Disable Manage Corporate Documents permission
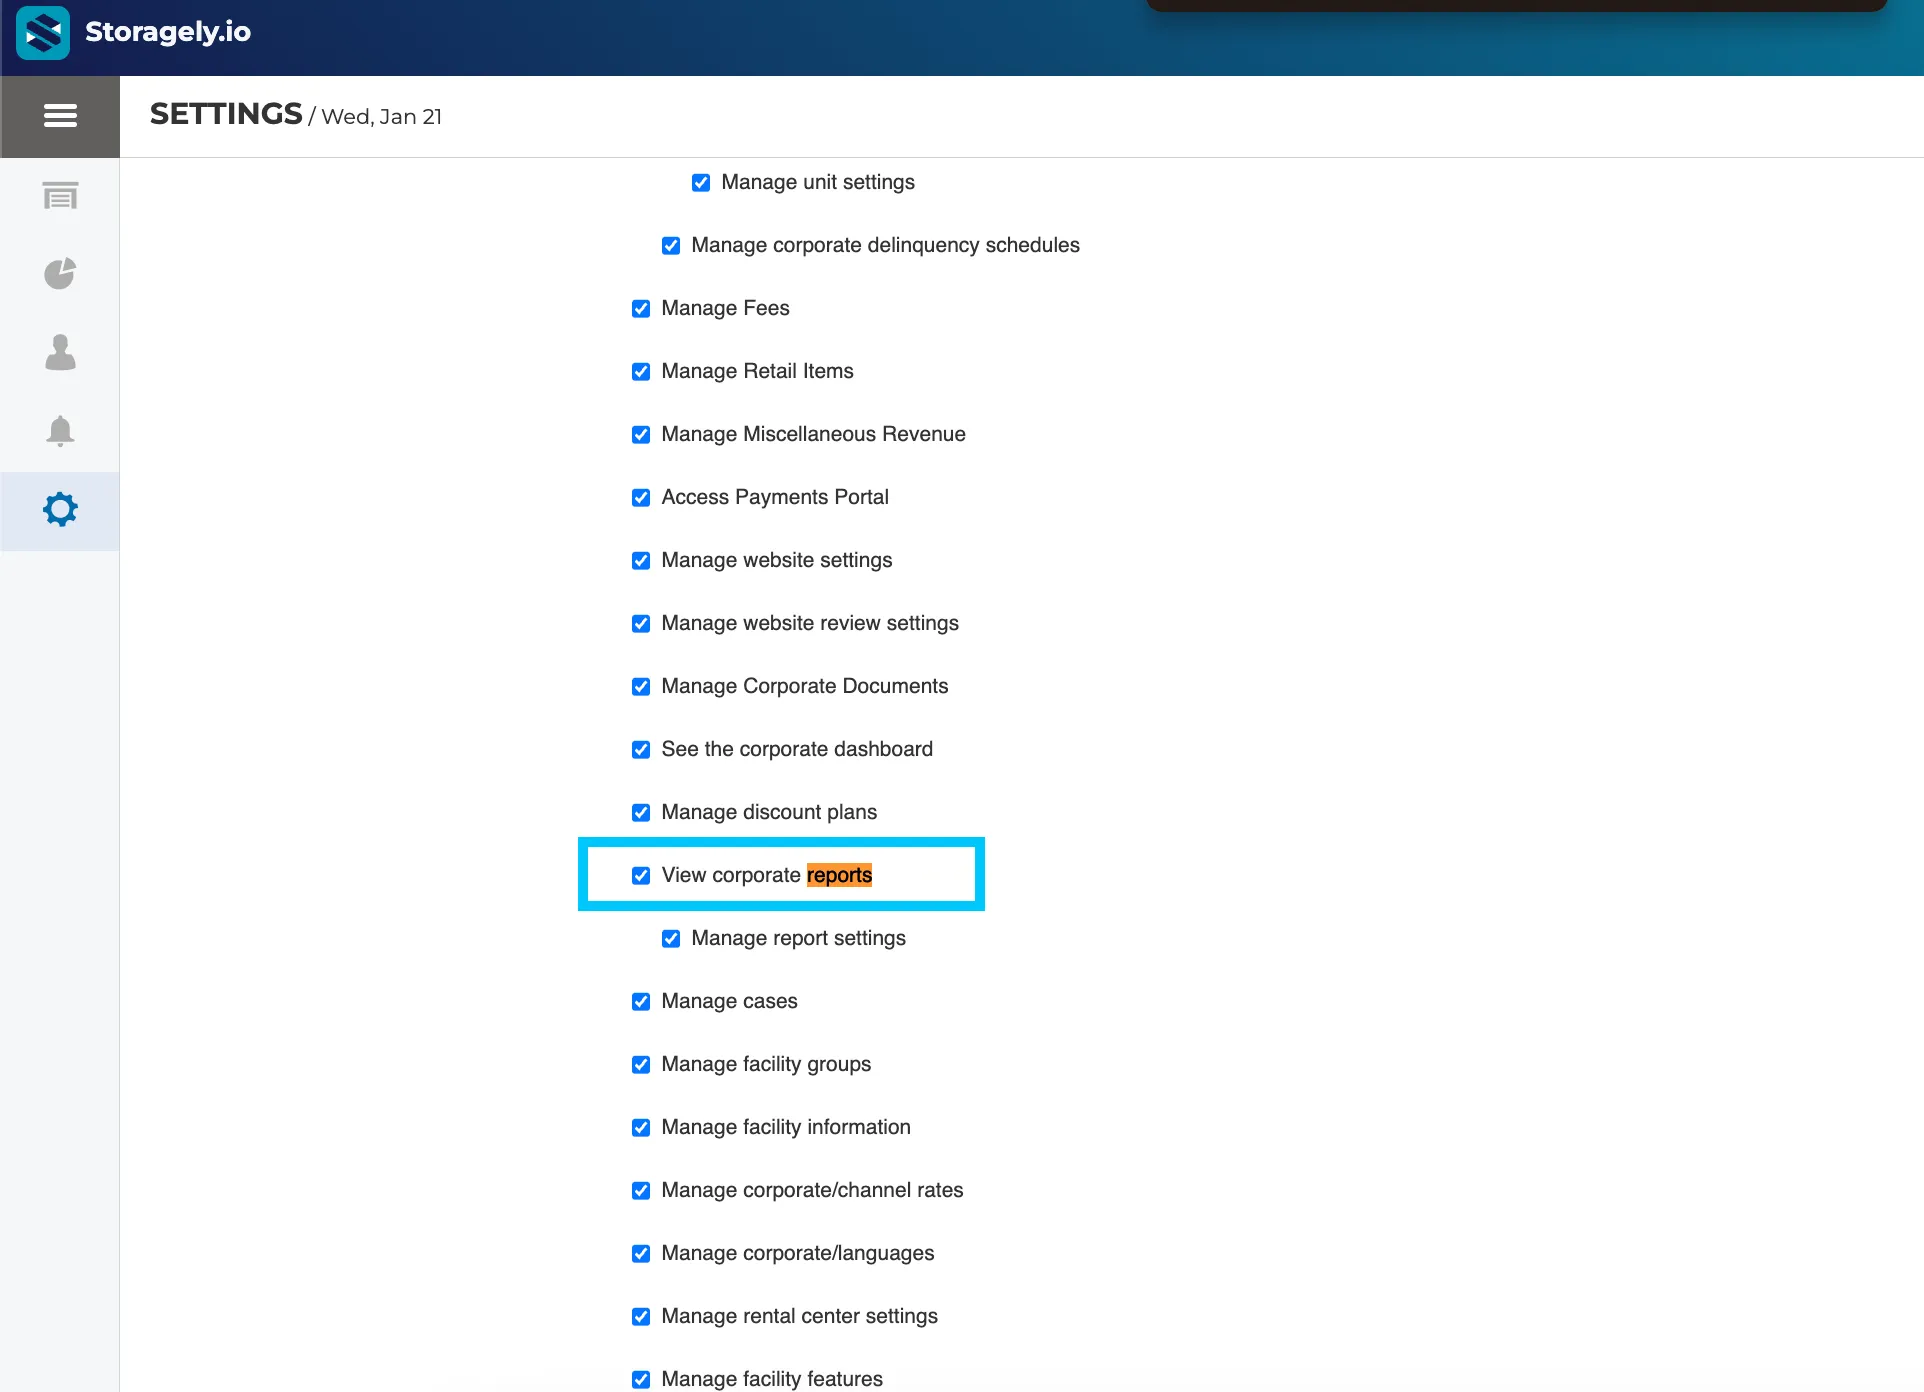Image resolution: width=1924 pixels, height=1392 pixels. [641, 686]
